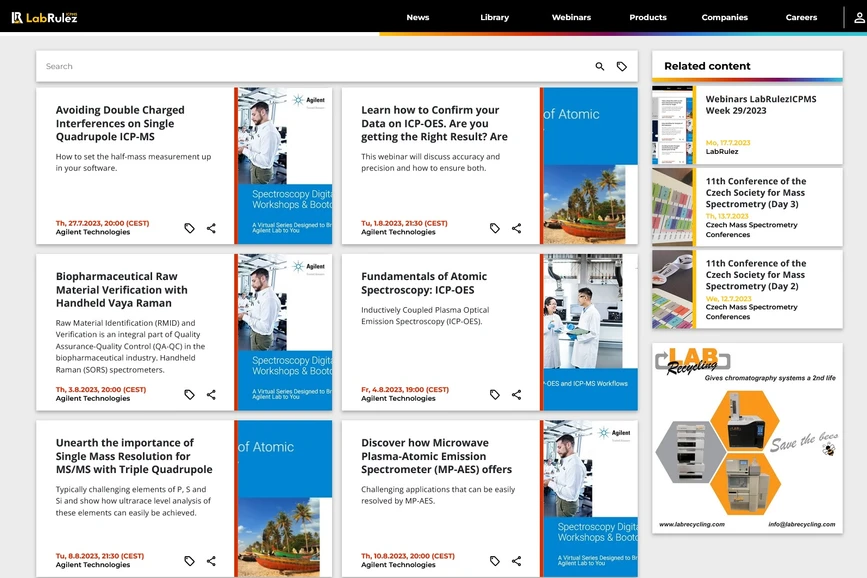Open Learn how to Confirm your Data title

click(434, 123)
